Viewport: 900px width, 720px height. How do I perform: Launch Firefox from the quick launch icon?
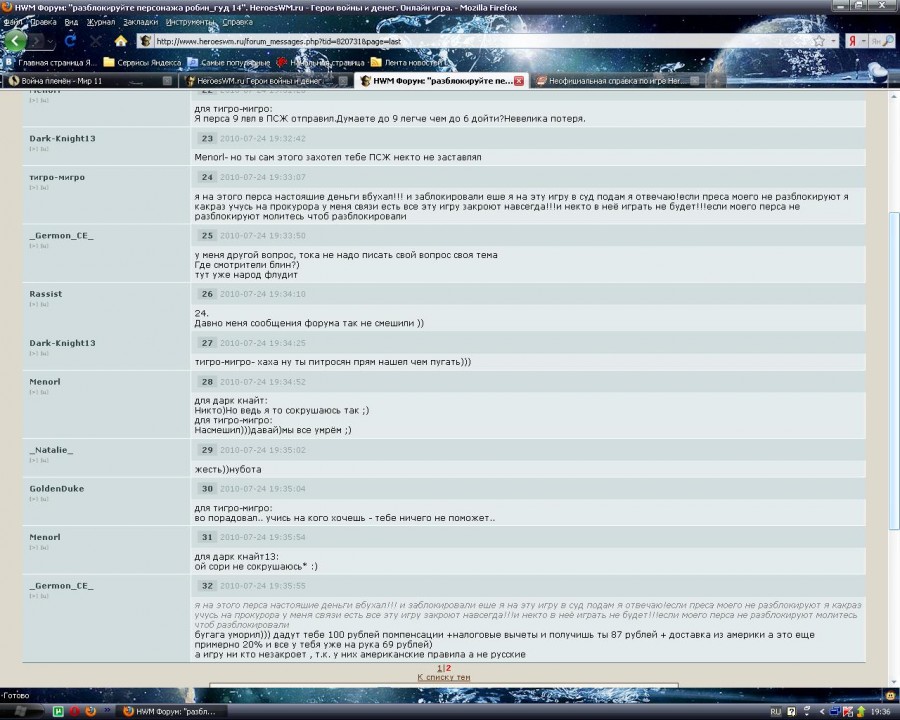coord(90,711)
